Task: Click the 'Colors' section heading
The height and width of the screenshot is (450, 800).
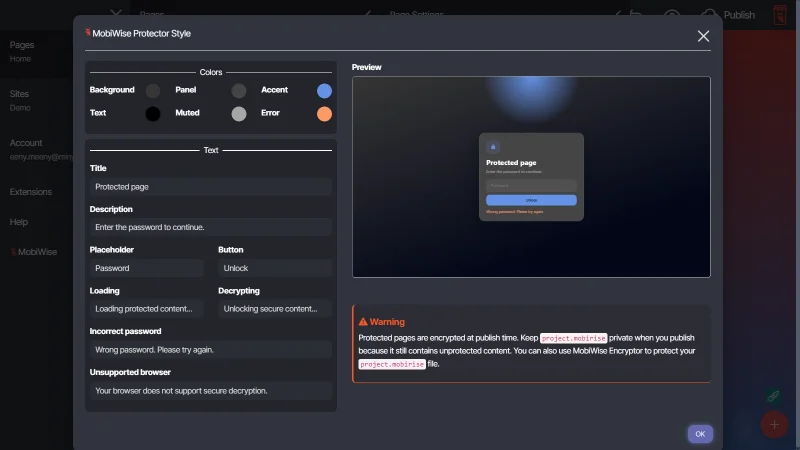Action: (x=211, y=72)
